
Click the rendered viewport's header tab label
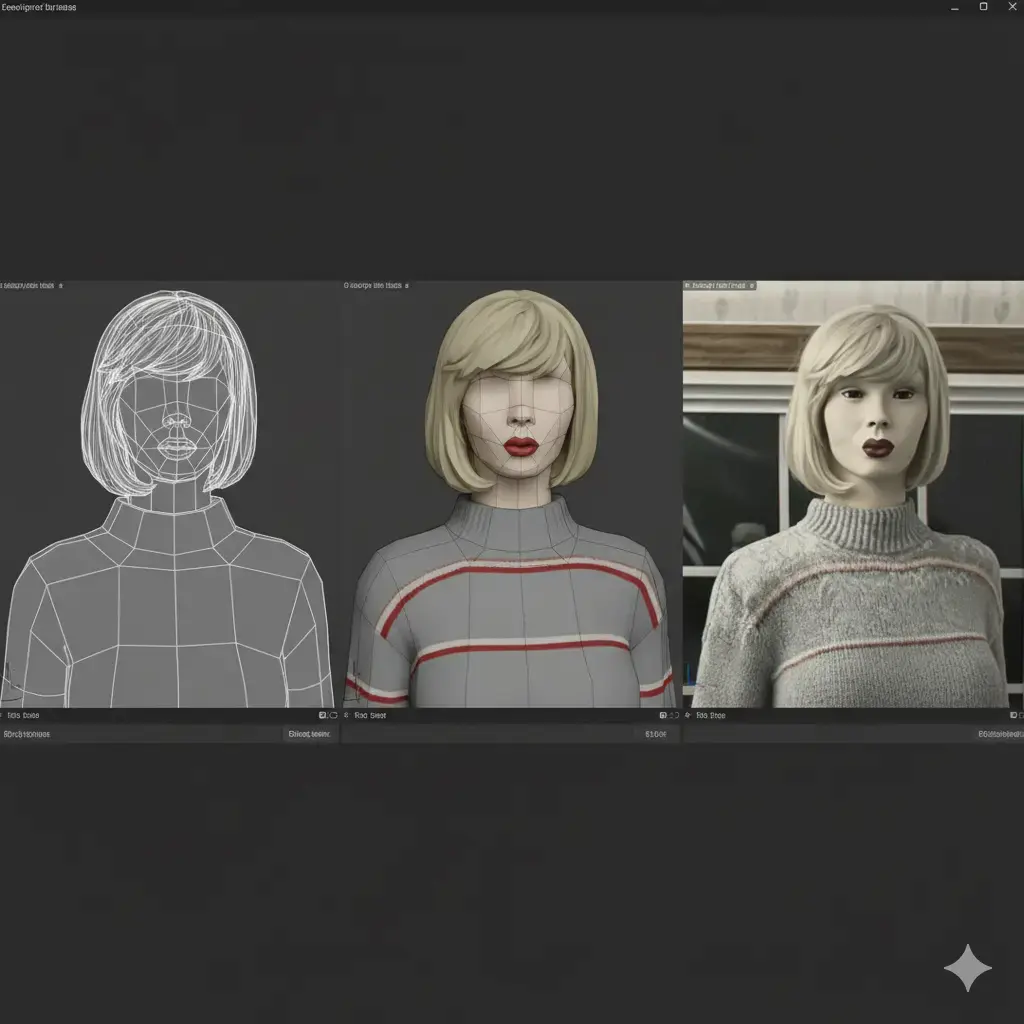715,285
